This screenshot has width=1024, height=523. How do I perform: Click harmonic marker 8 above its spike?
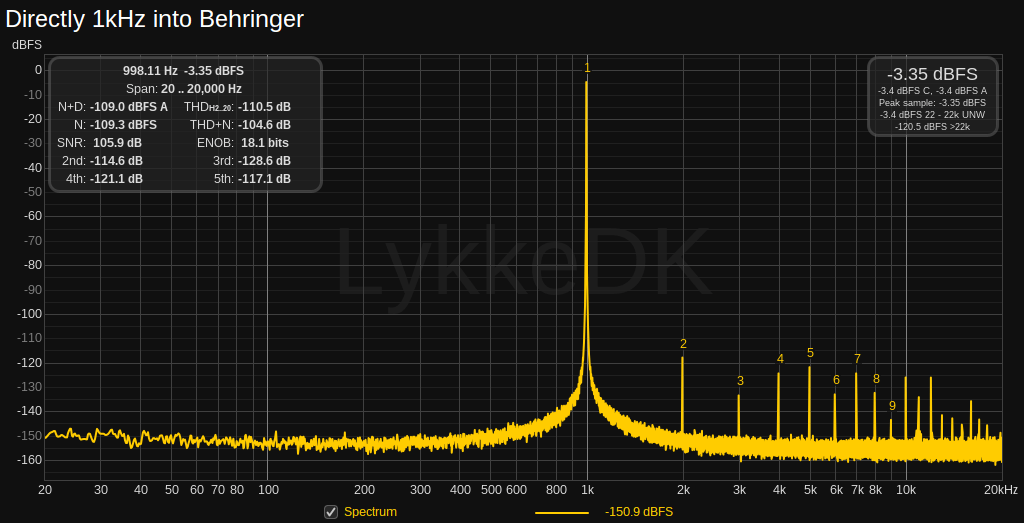[x=876, y=379]
